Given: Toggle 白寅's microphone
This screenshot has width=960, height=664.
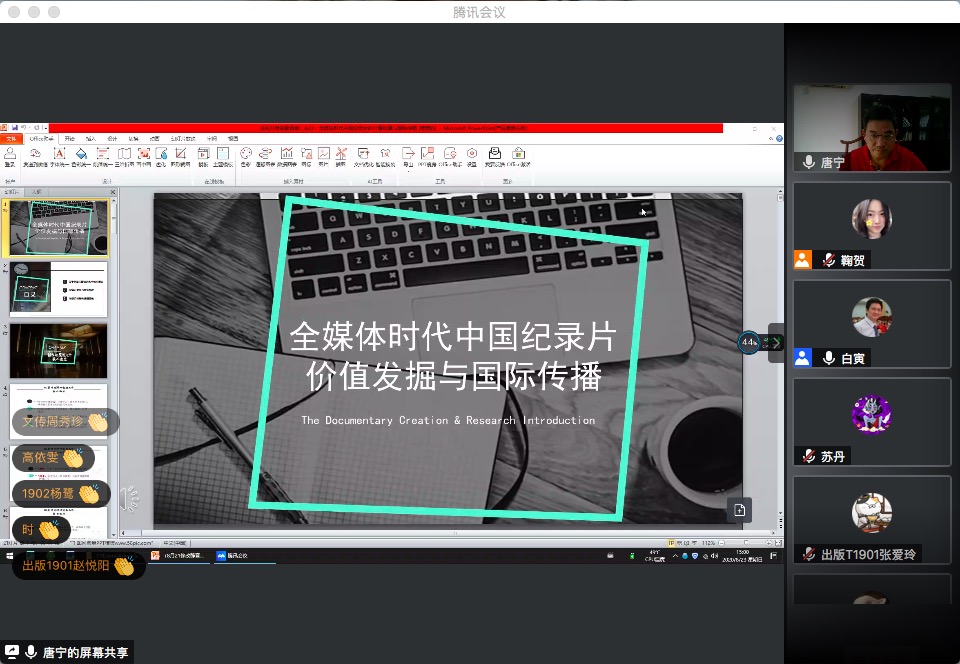Looking at the screenshot, I should tap(829, 358).
